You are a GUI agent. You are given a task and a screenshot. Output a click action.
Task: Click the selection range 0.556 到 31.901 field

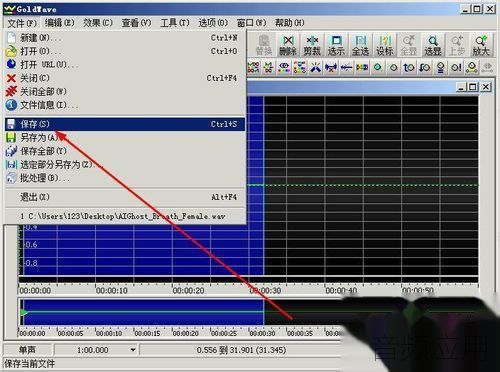241,350
